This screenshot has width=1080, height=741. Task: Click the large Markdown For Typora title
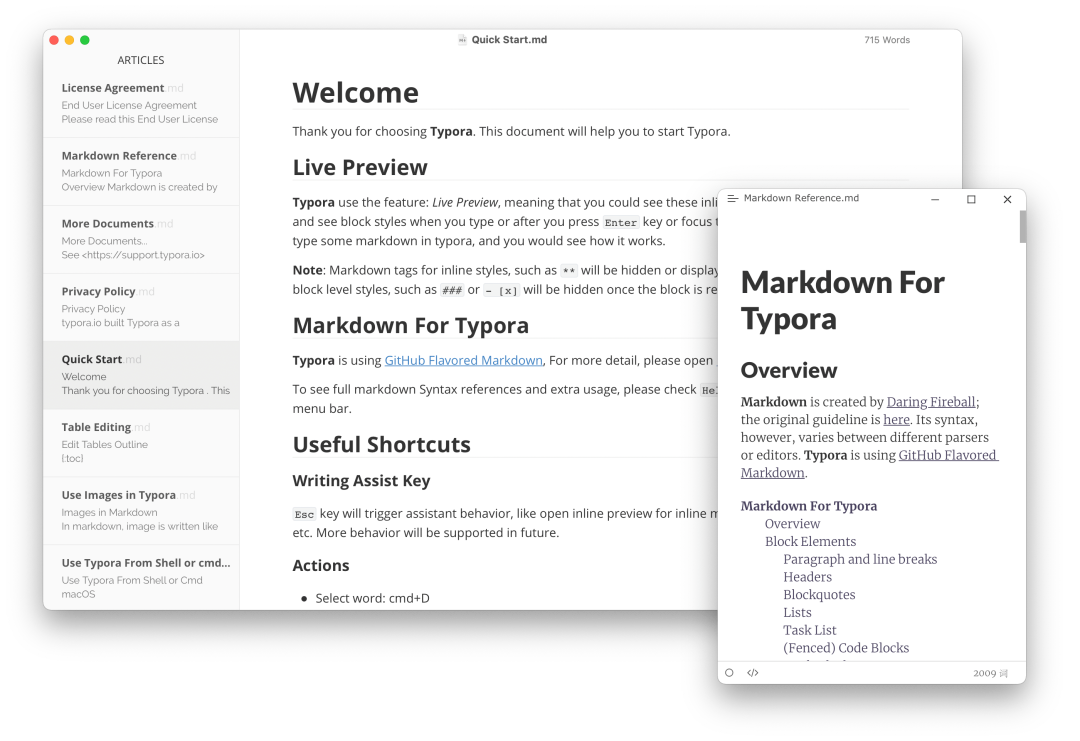[842, 301]
